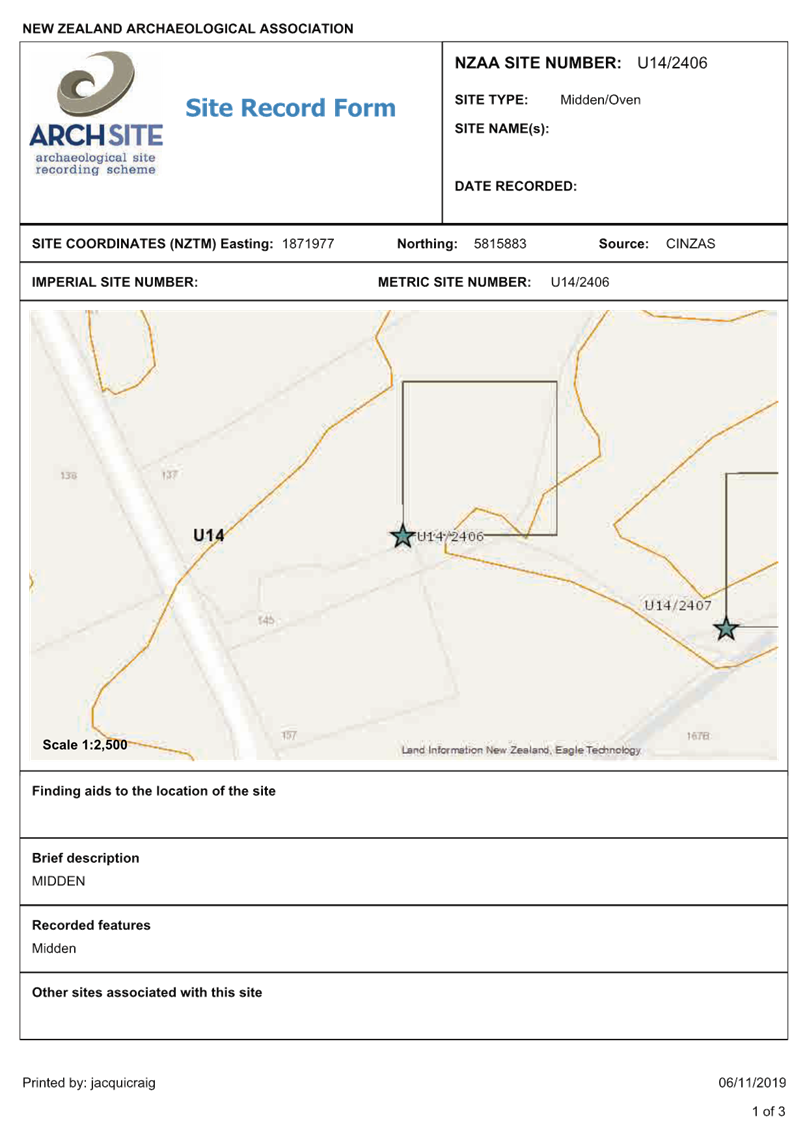This screenshot has height=1140, width=807.
Task: Click the U14/2406 label on the map
Action: [x=449, y=536]
